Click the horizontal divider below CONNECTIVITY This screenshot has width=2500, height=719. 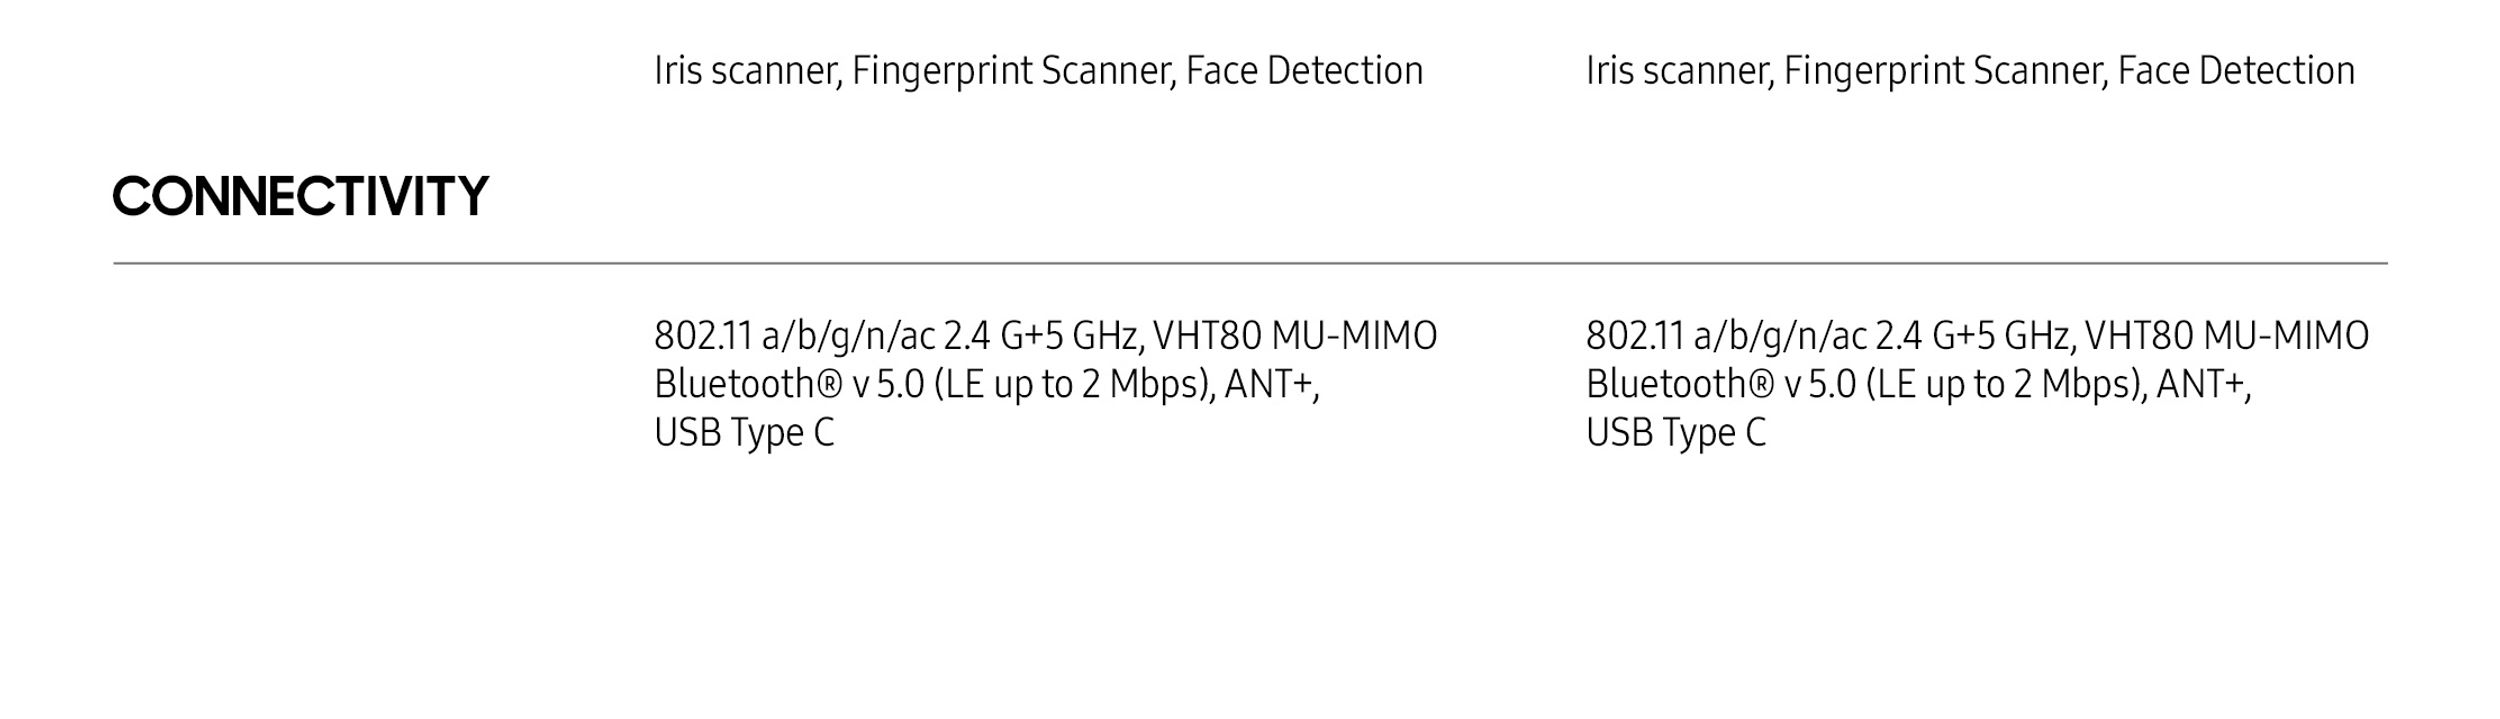pyautogui.click(x=1250, y=263)
